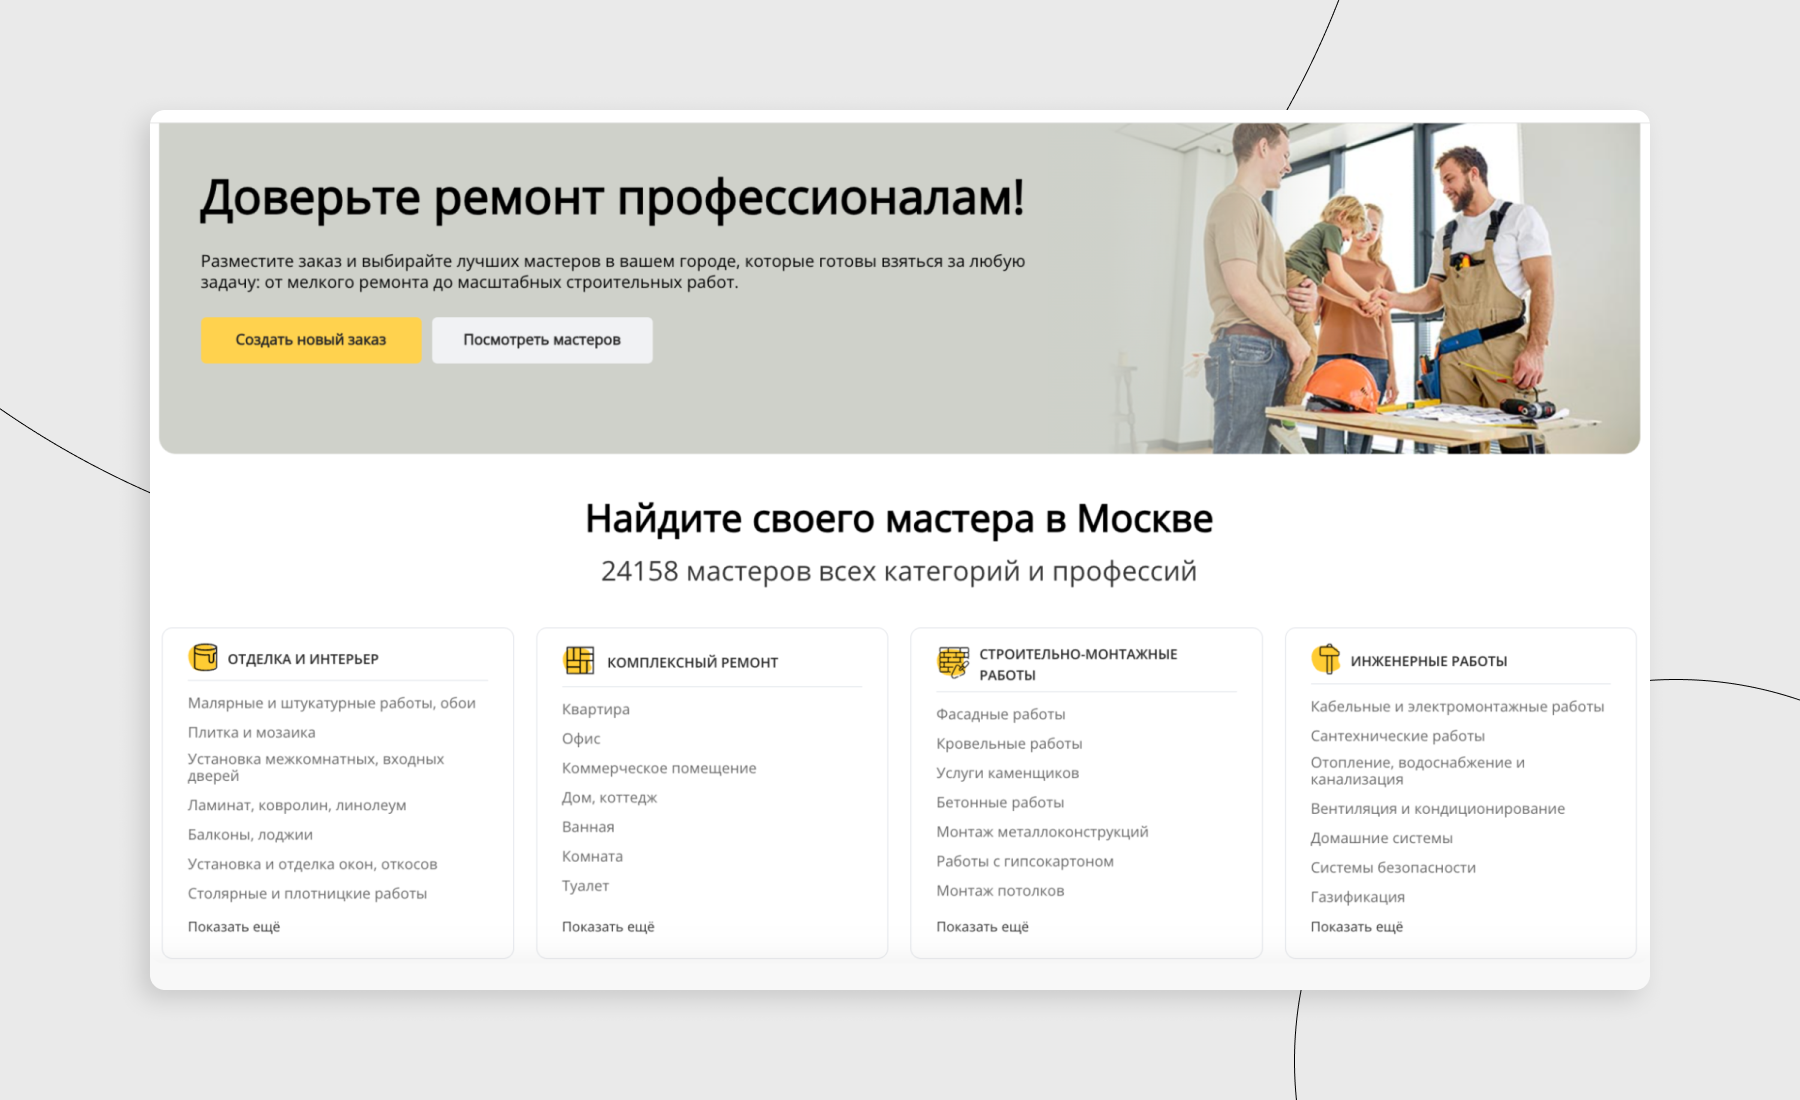Expand Отделка и интерьер list with Показать ещё

[x=234, y=927]
